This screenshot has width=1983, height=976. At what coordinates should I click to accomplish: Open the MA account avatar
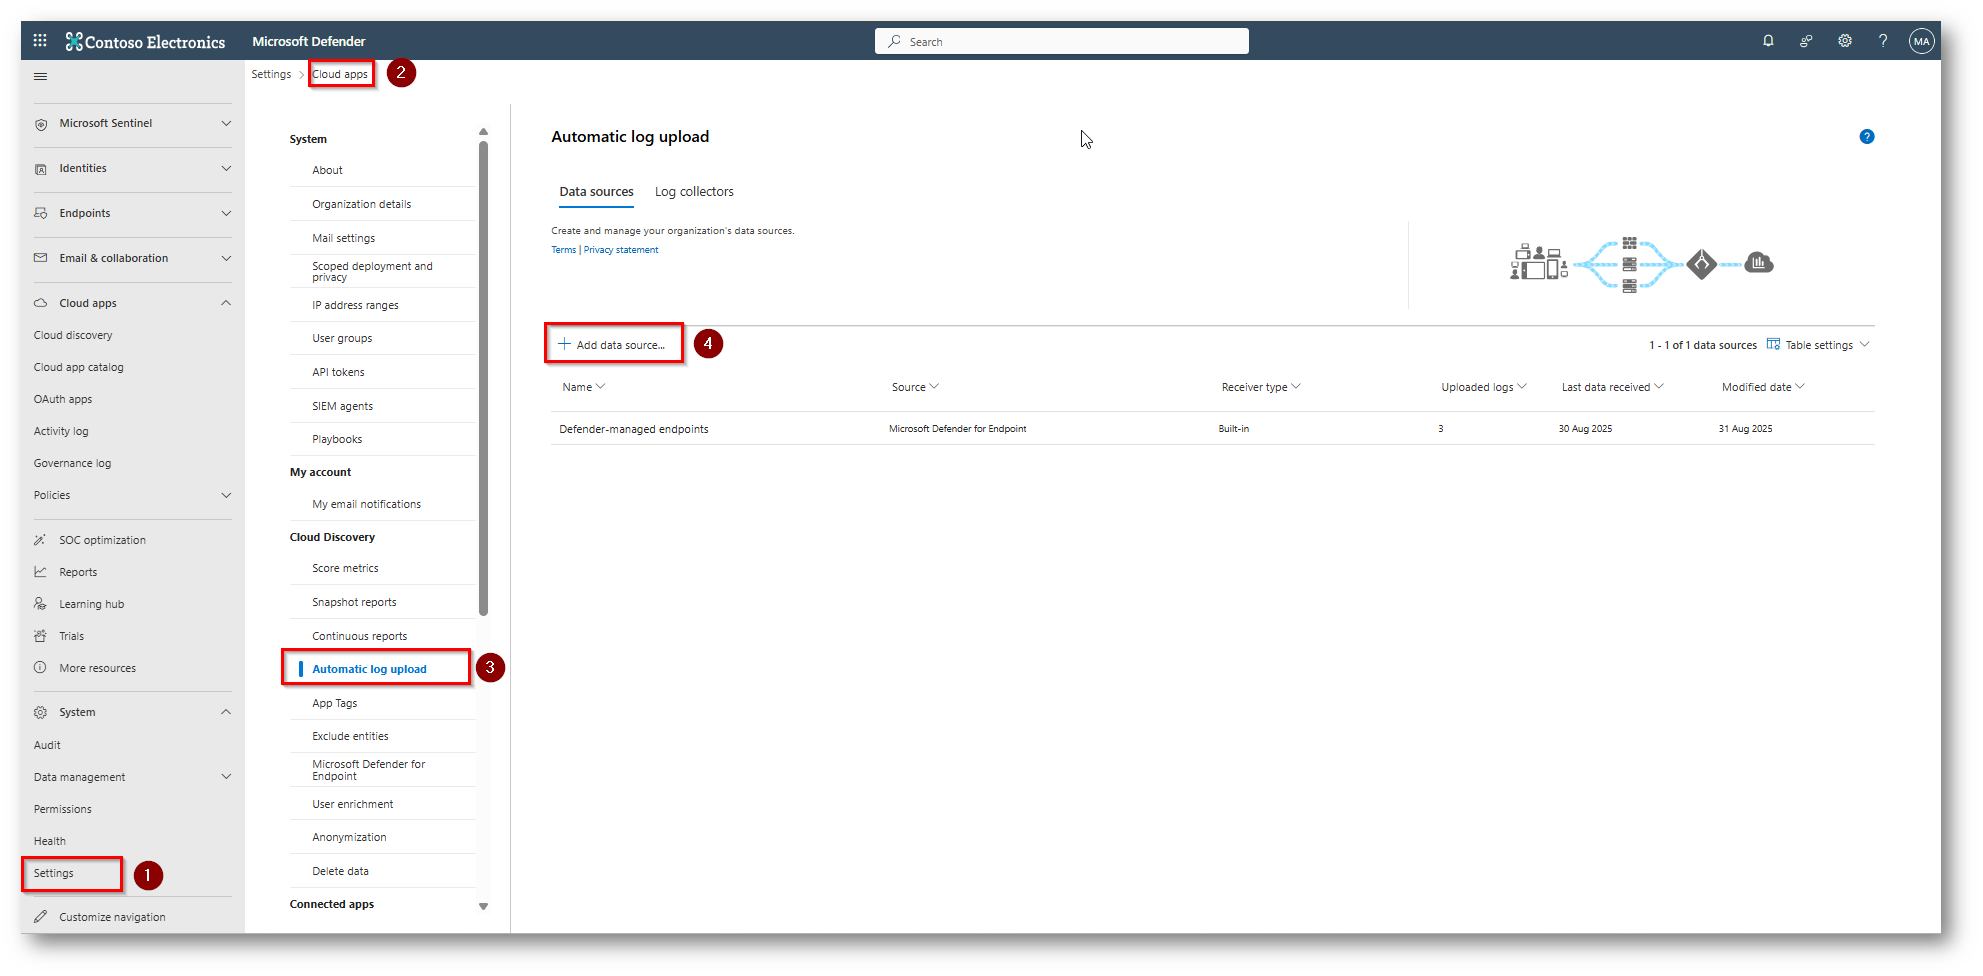coord(1921,41)
